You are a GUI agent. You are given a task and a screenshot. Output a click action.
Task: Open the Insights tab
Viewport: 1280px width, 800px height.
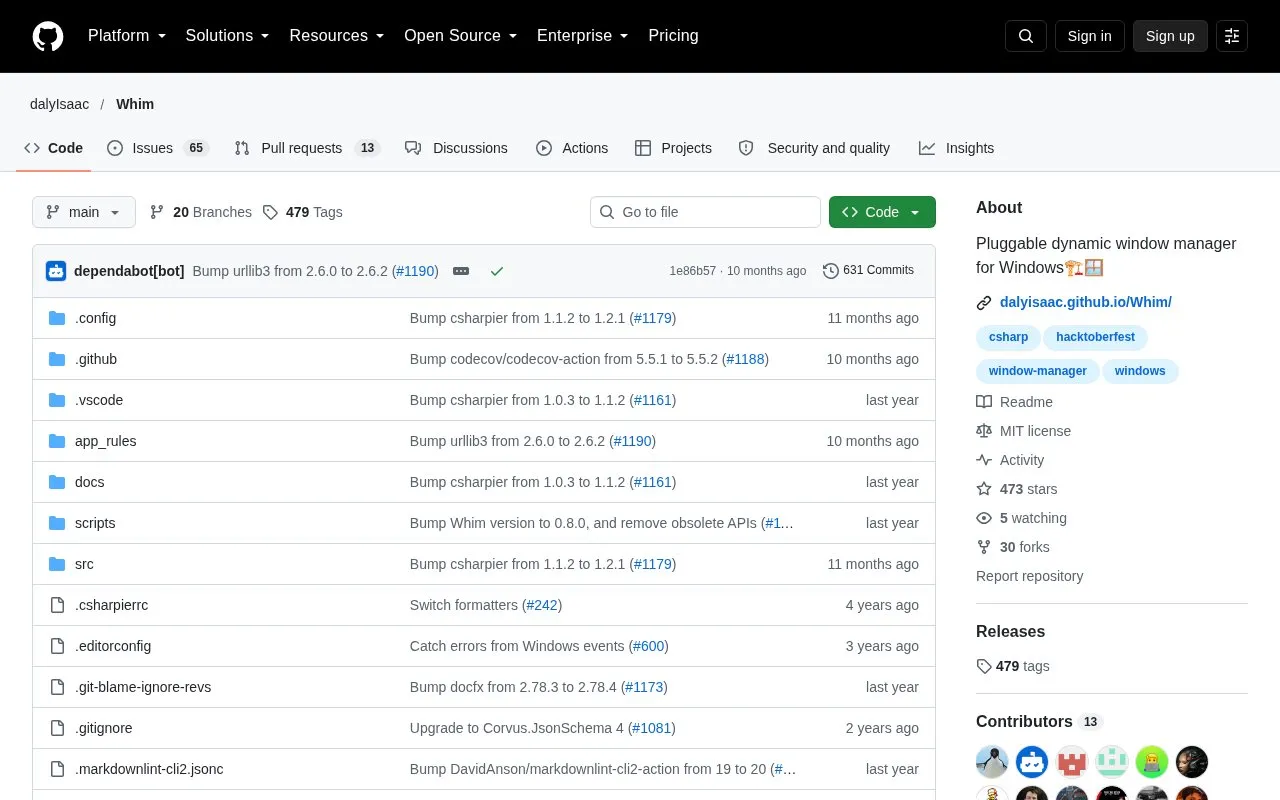956,148
